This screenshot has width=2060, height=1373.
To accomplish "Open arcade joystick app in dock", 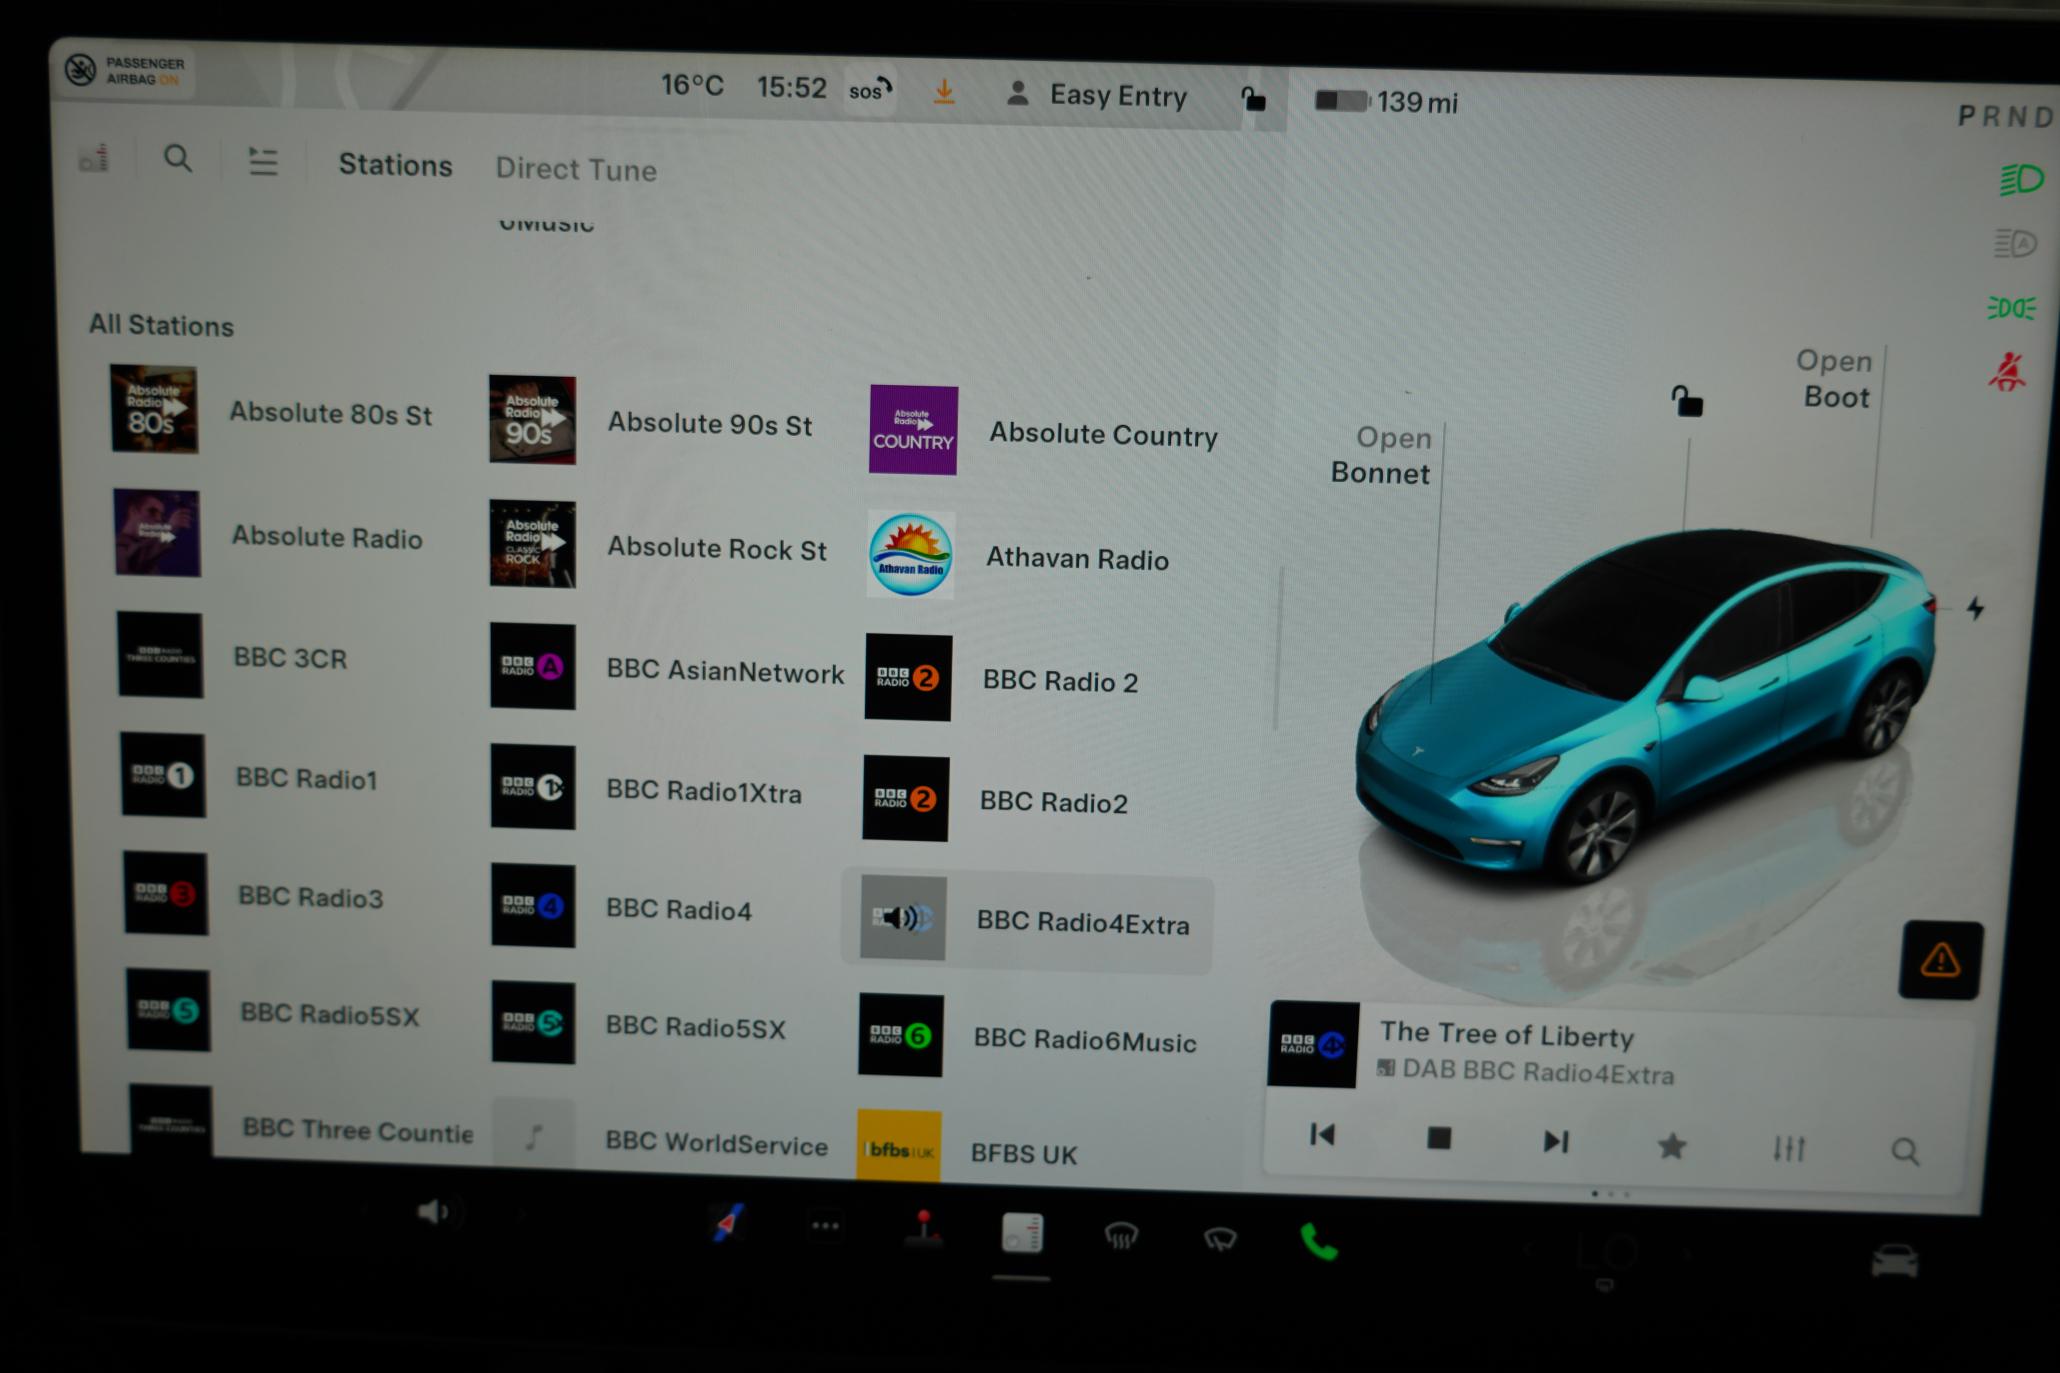I will point(924,1230).
